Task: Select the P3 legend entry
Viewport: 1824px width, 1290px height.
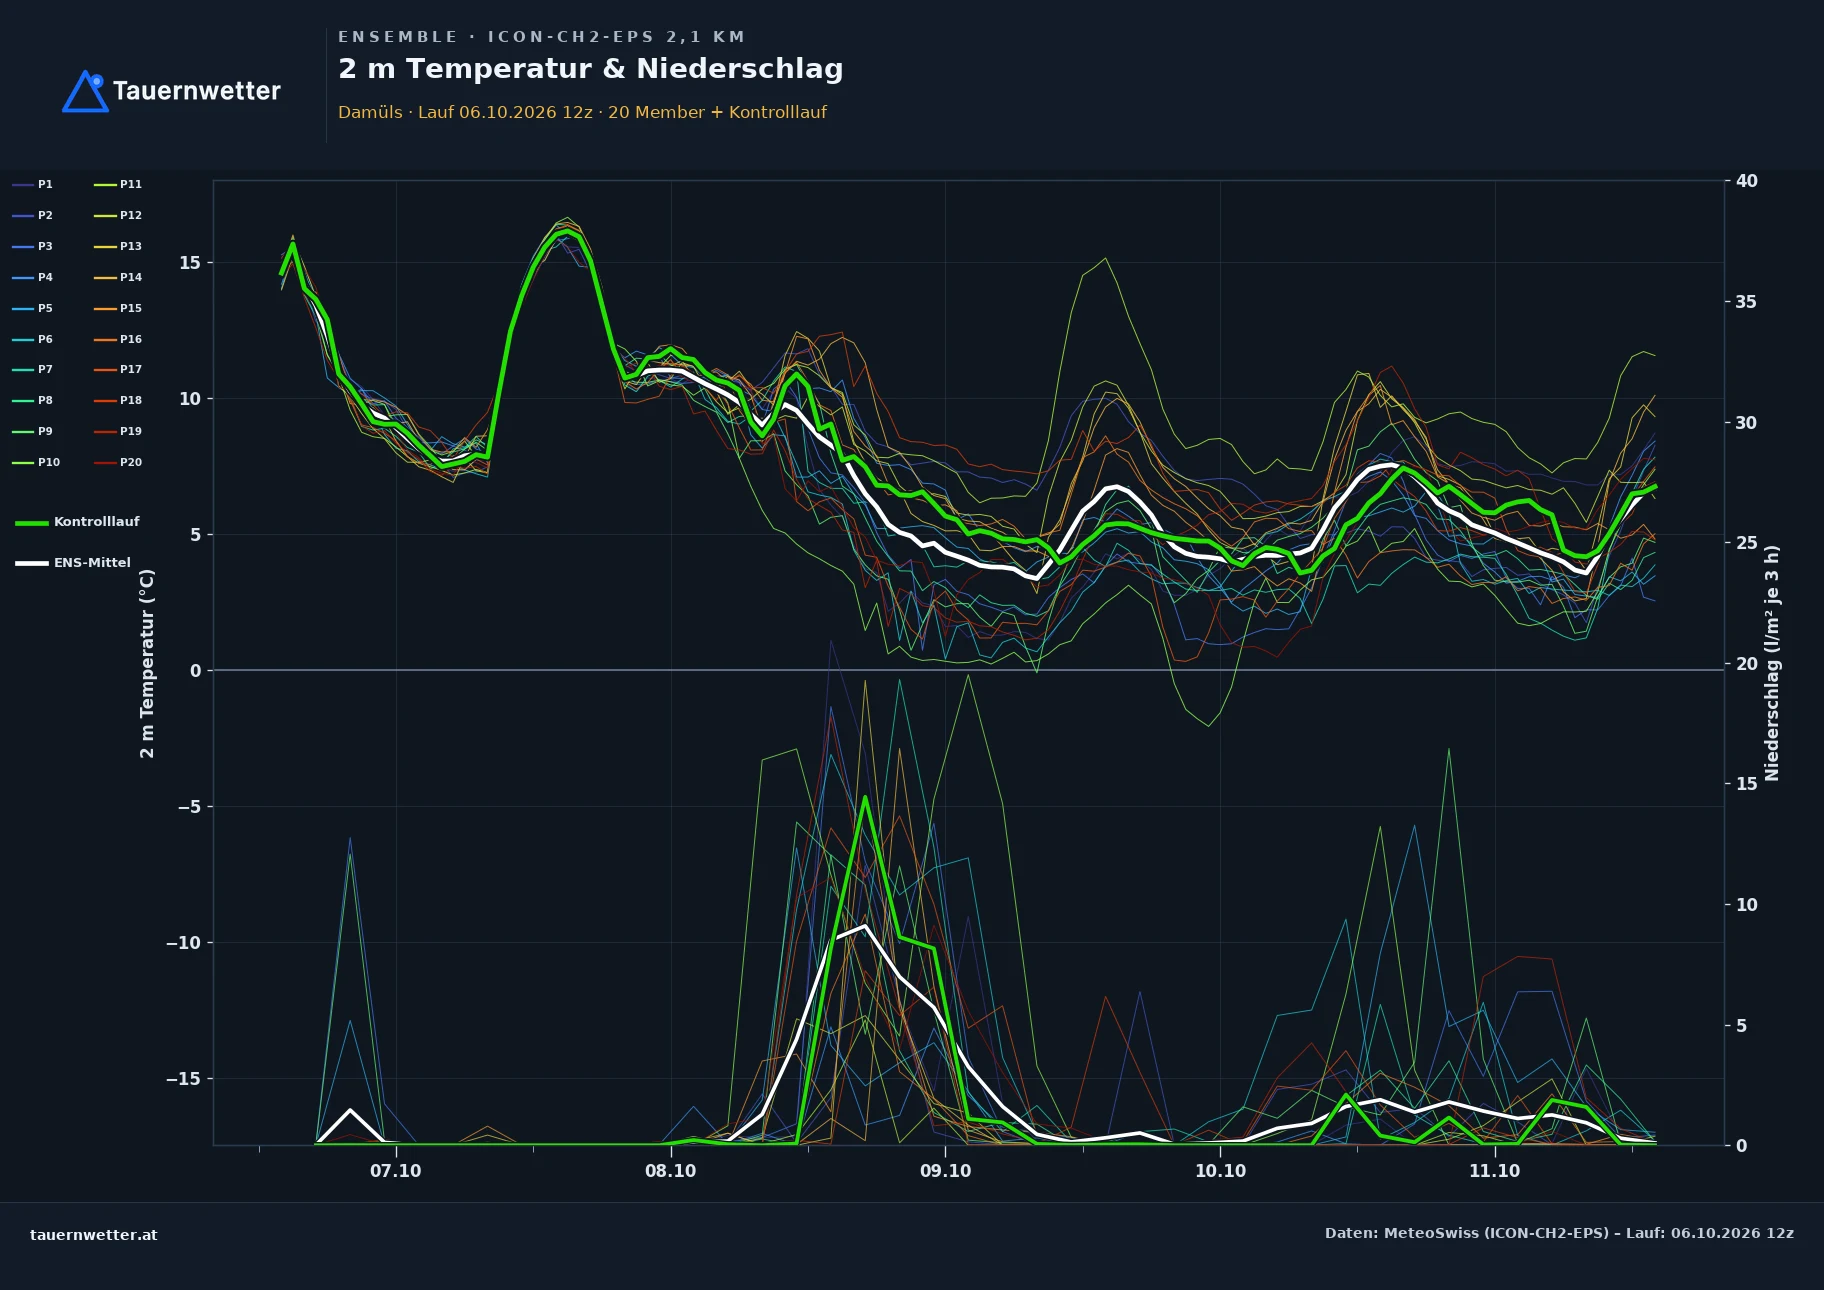Action: (33, 246)
